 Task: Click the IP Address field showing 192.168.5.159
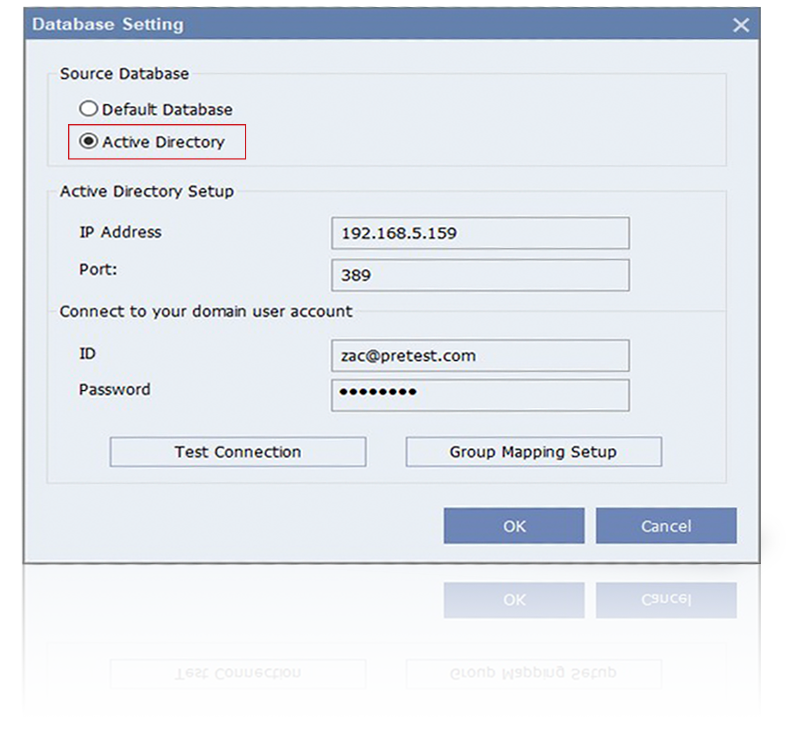click(x=480, y=233)
